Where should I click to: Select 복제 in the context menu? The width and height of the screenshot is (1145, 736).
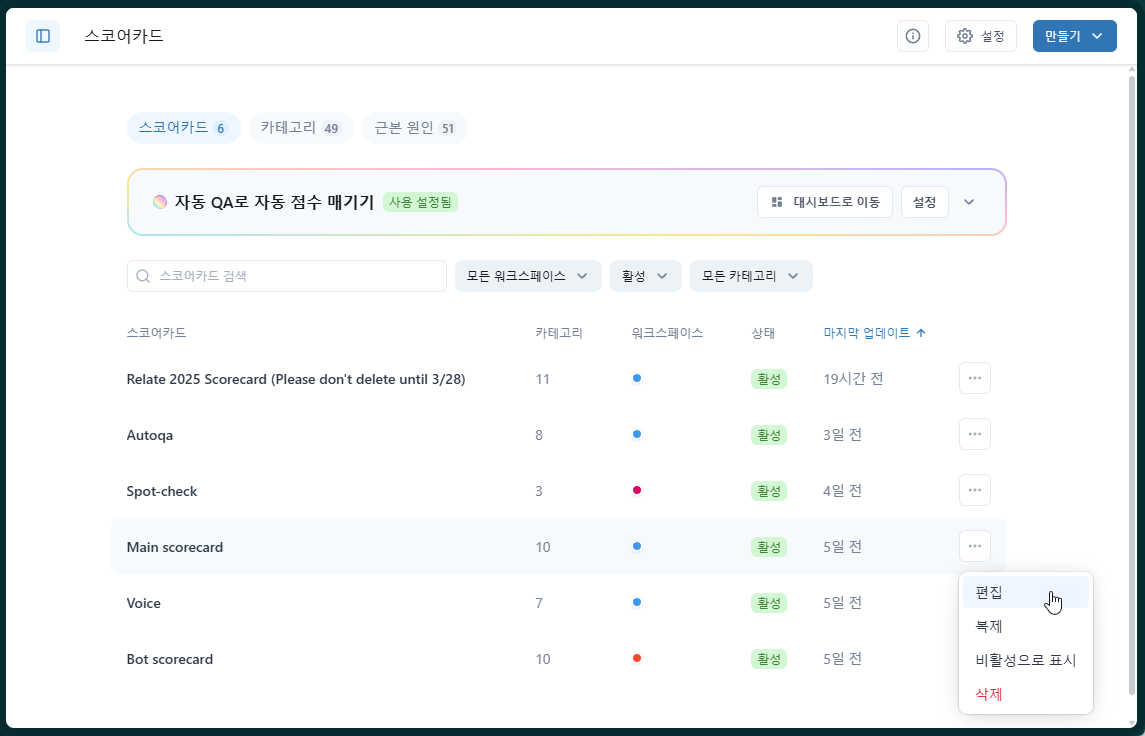(x=1026, y=626)
